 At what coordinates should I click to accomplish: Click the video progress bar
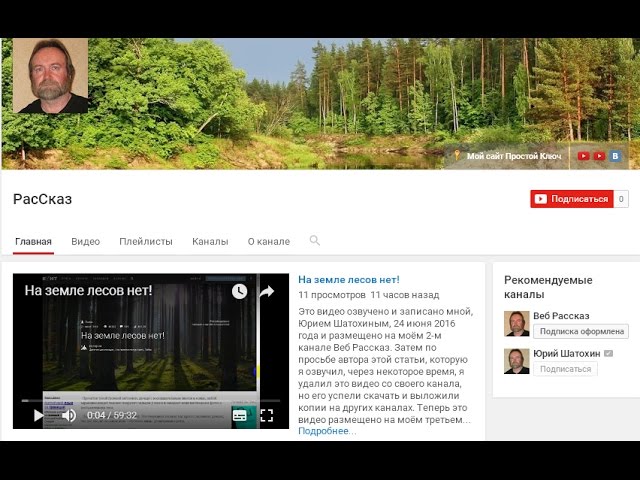tap(151, 401)
